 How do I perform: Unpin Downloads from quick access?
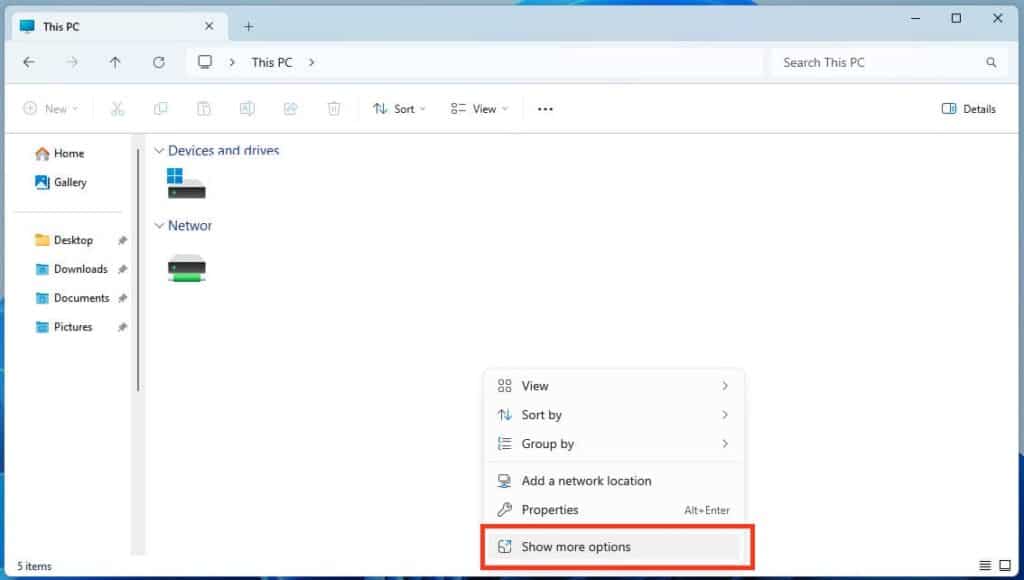point(122,269)
